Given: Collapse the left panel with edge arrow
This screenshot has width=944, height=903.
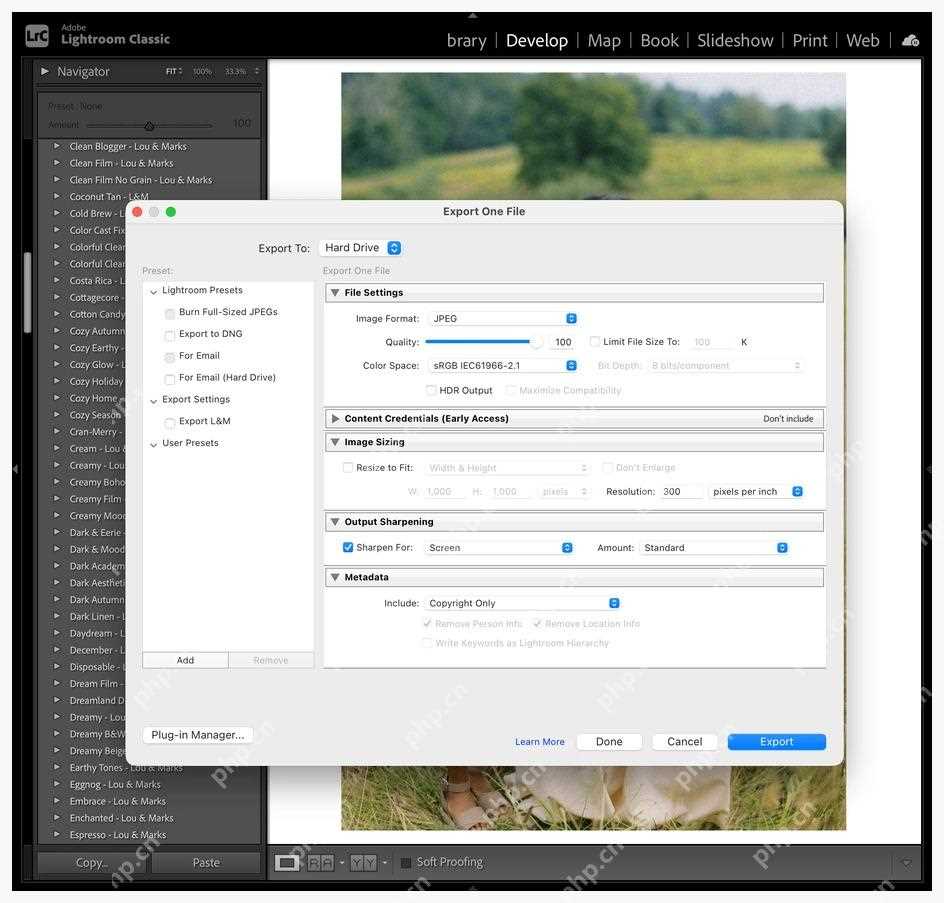Looking at the screenshot, I should 16,468.
